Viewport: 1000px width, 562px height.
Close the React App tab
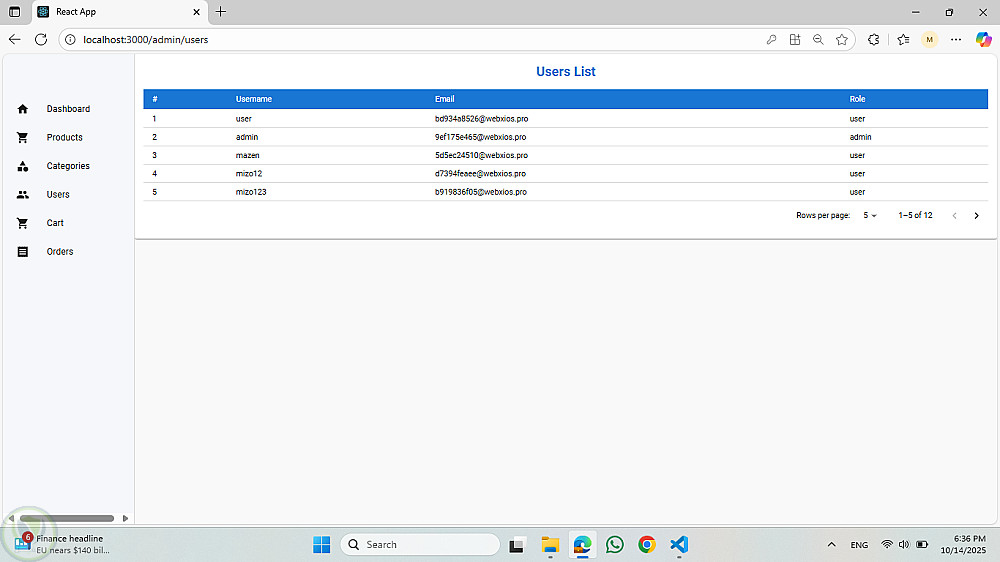[196, 11]
